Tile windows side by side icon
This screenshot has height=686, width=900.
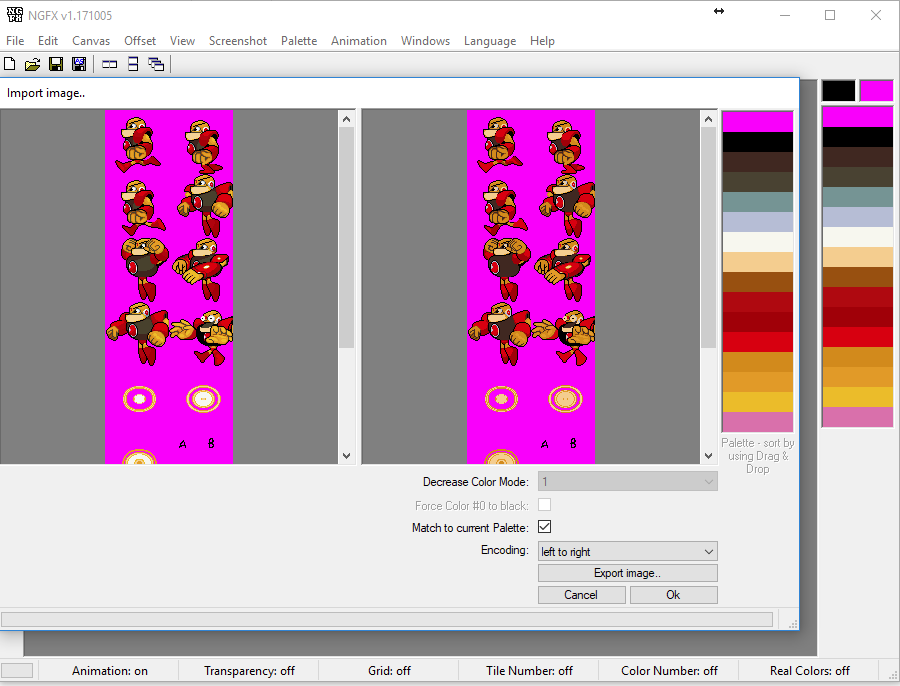coord(110,64)
